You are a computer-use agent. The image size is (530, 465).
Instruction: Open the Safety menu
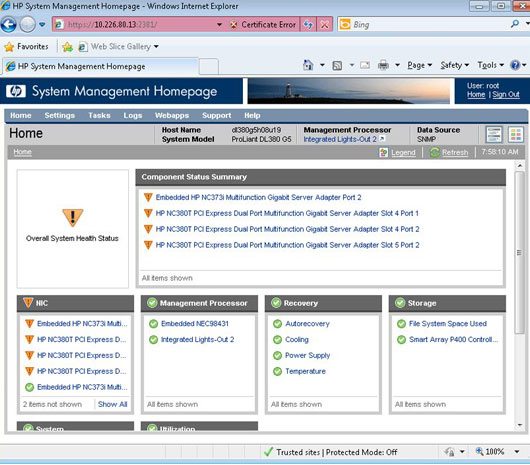click(x=455, y=65)
